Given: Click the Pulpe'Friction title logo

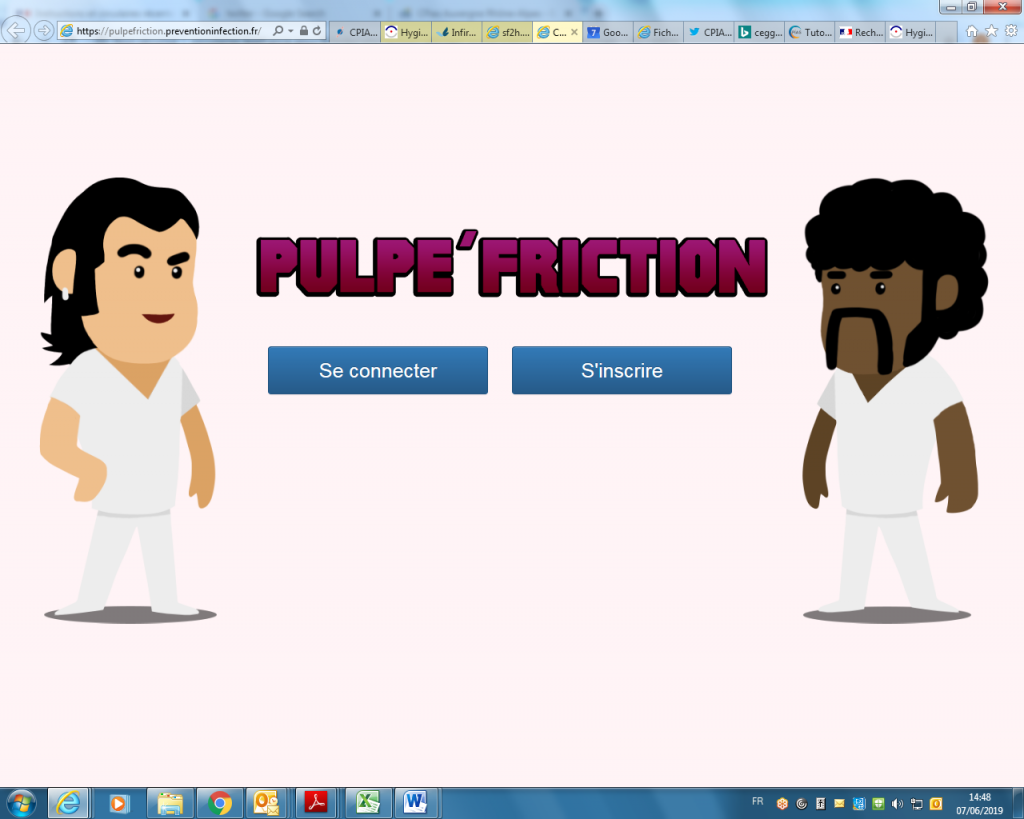Looking at the screenshot, I should click(512, 265).
